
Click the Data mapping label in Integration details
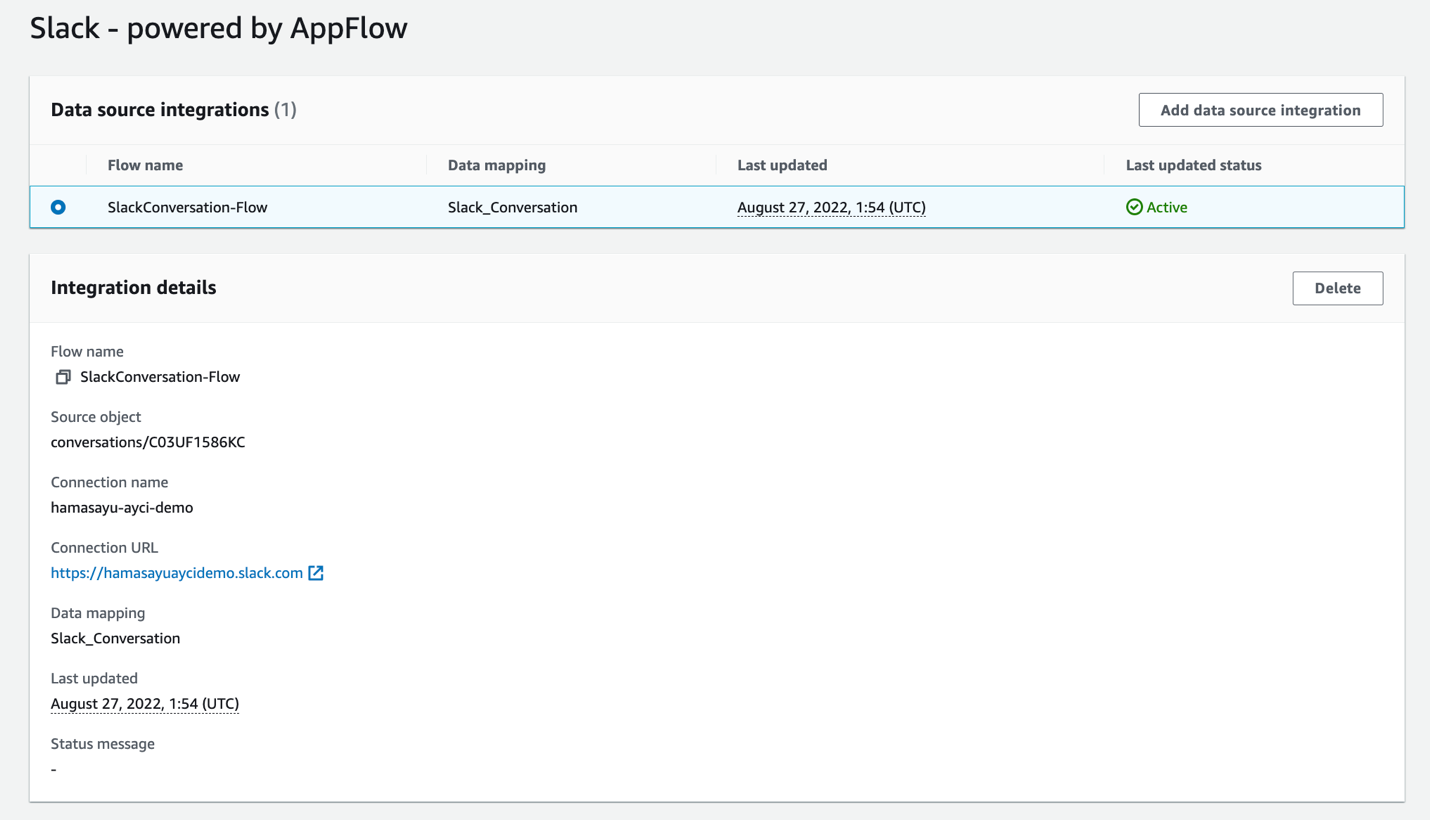click(98, 613)
